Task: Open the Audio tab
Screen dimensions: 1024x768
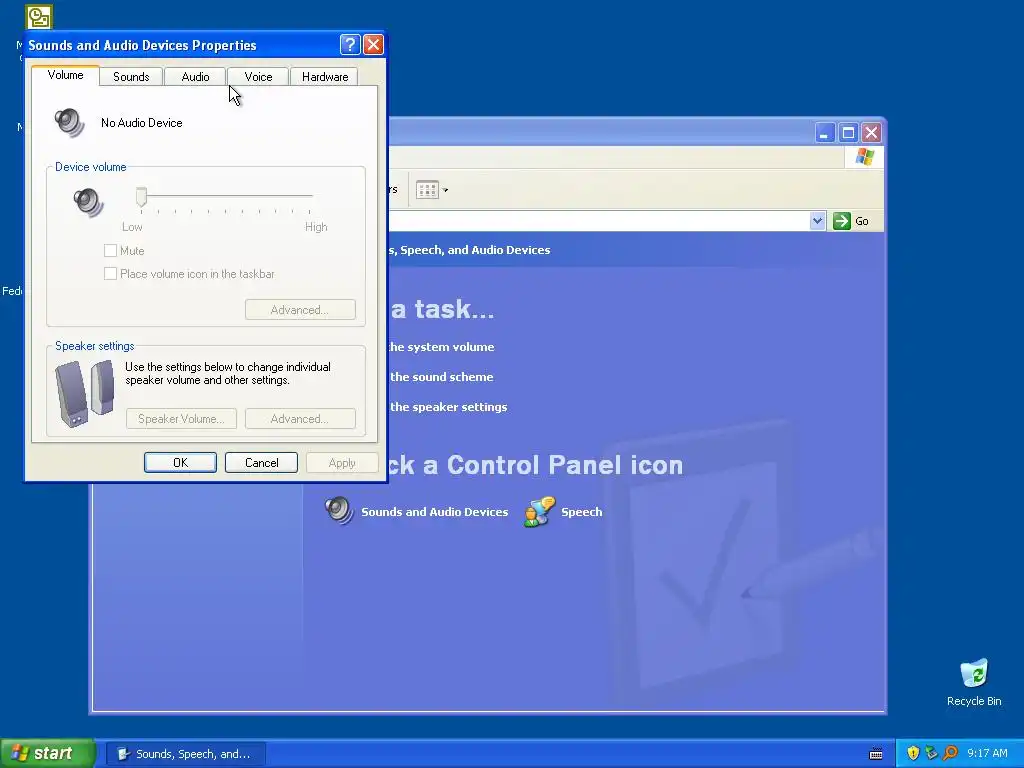Action: click(195, 76)
